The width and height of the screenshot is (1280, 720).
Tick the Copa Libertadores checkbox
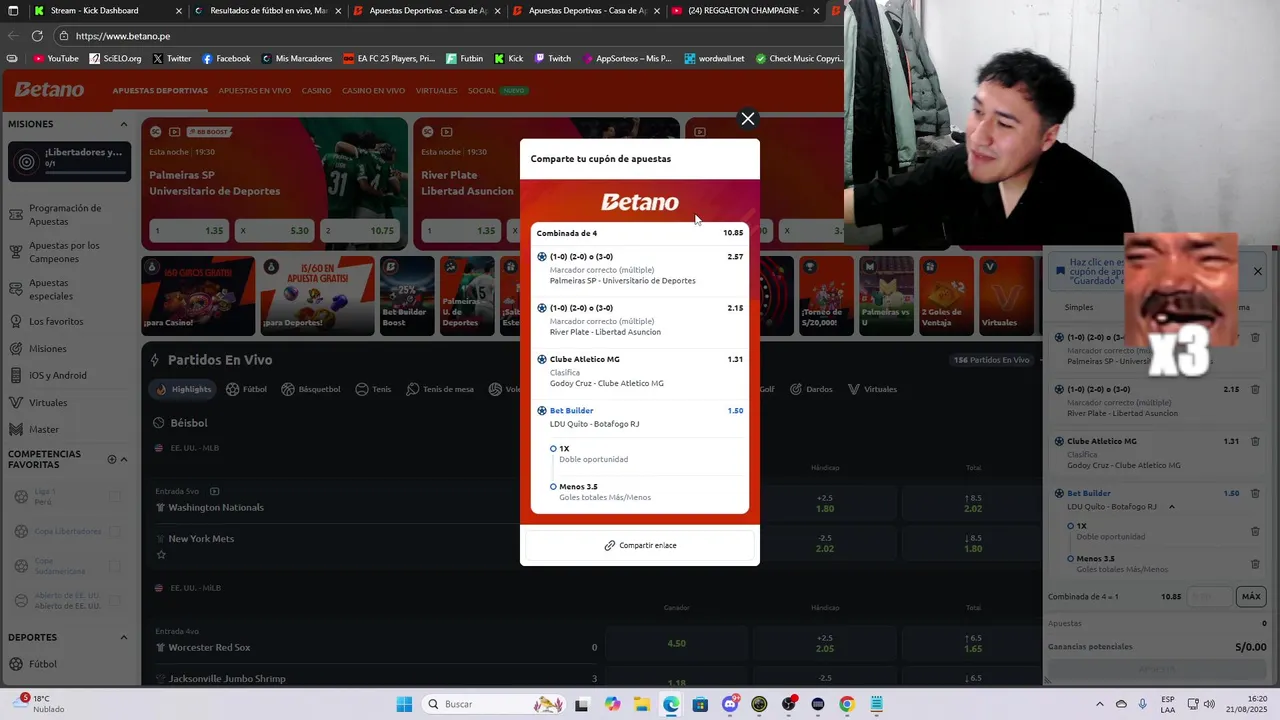pyautogui.click(x=114, y=532)
